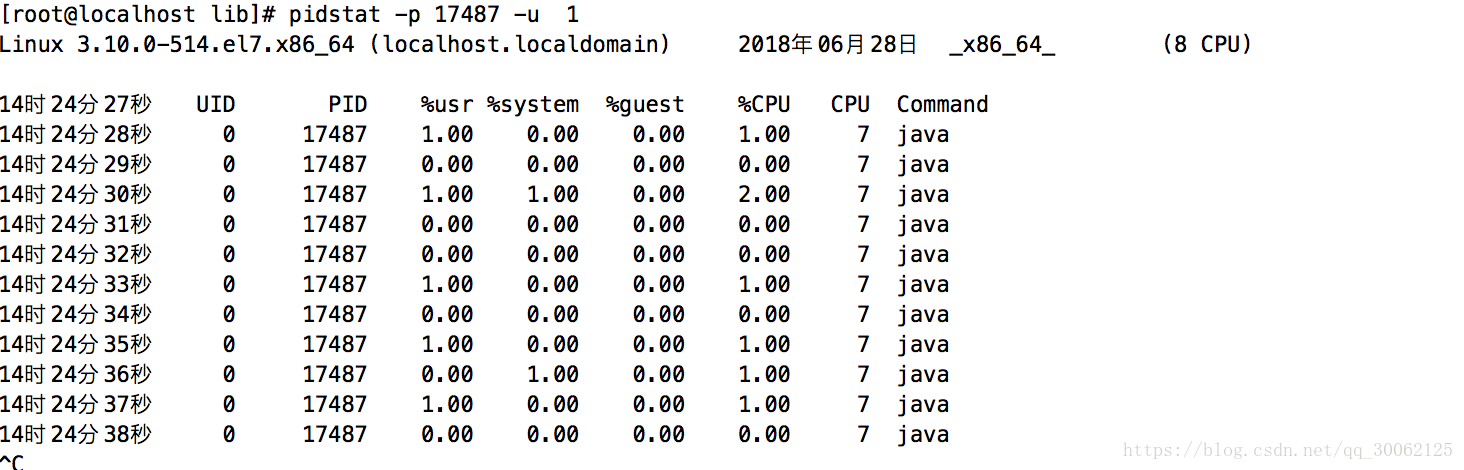Click timestamp 14时24分37秒

(x=76, y=405)
